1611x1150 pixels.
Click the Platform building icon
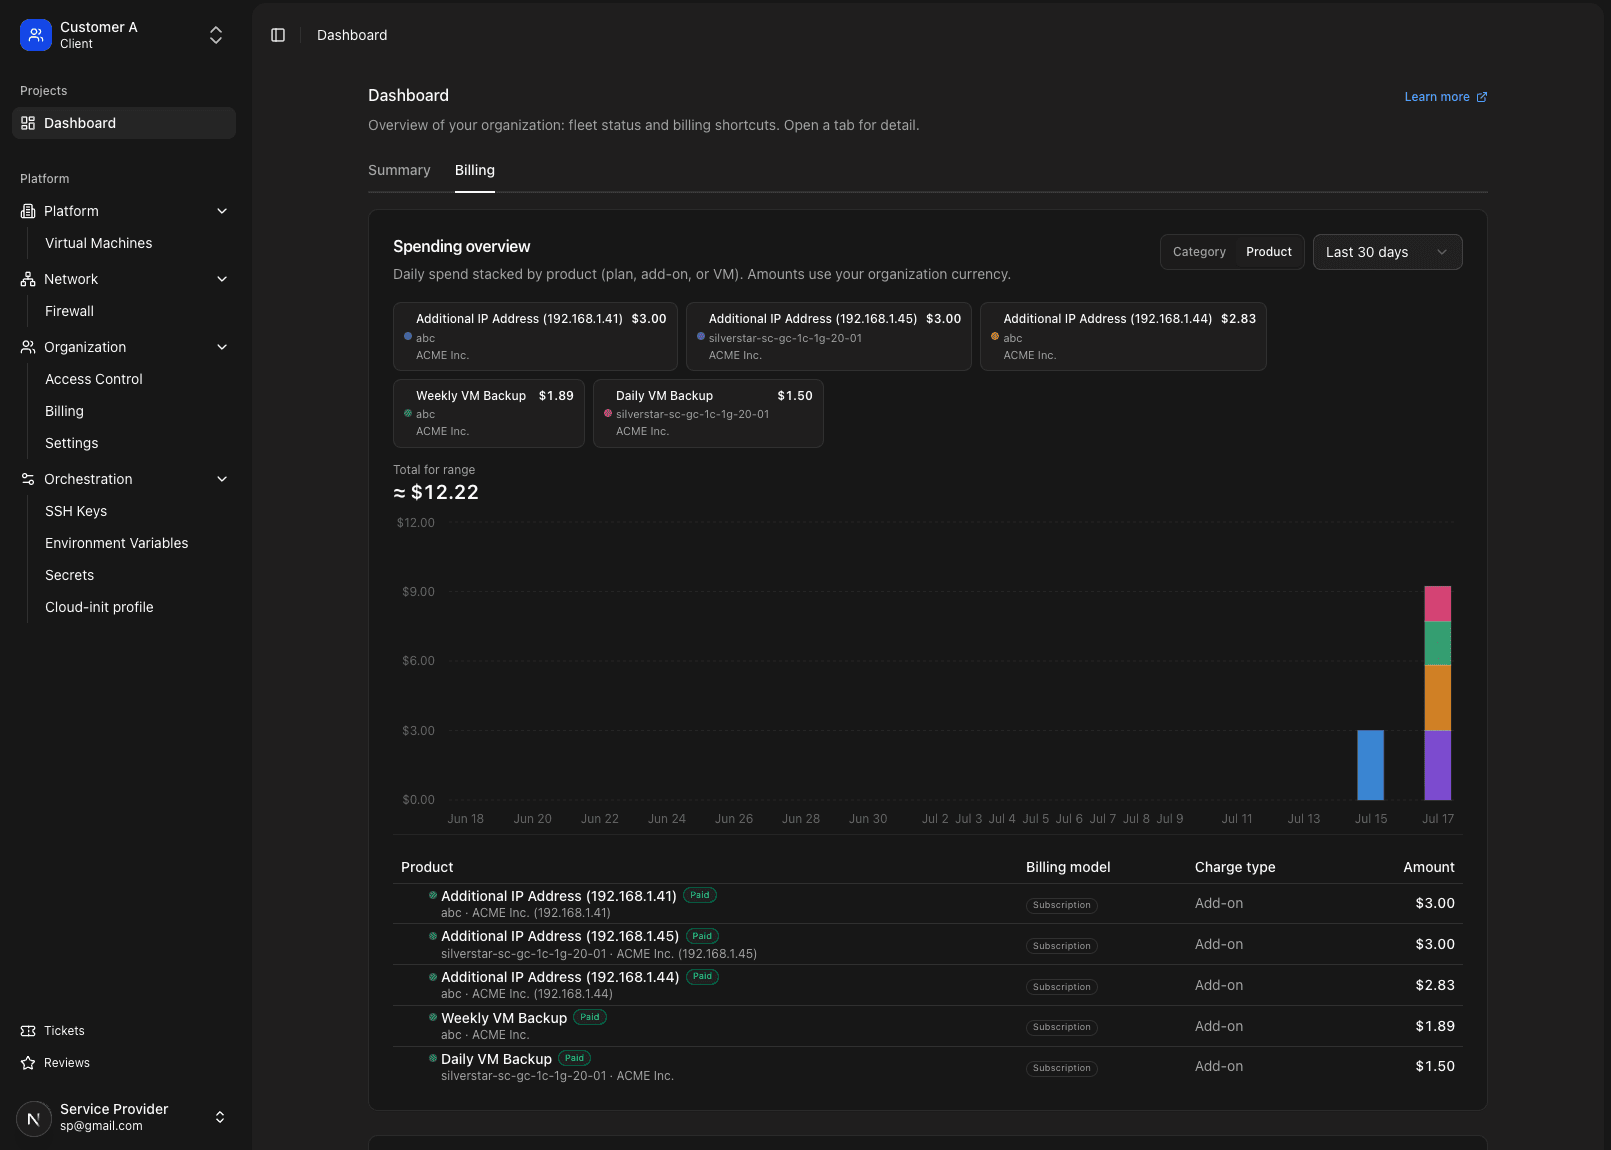[x=28, y=211]
